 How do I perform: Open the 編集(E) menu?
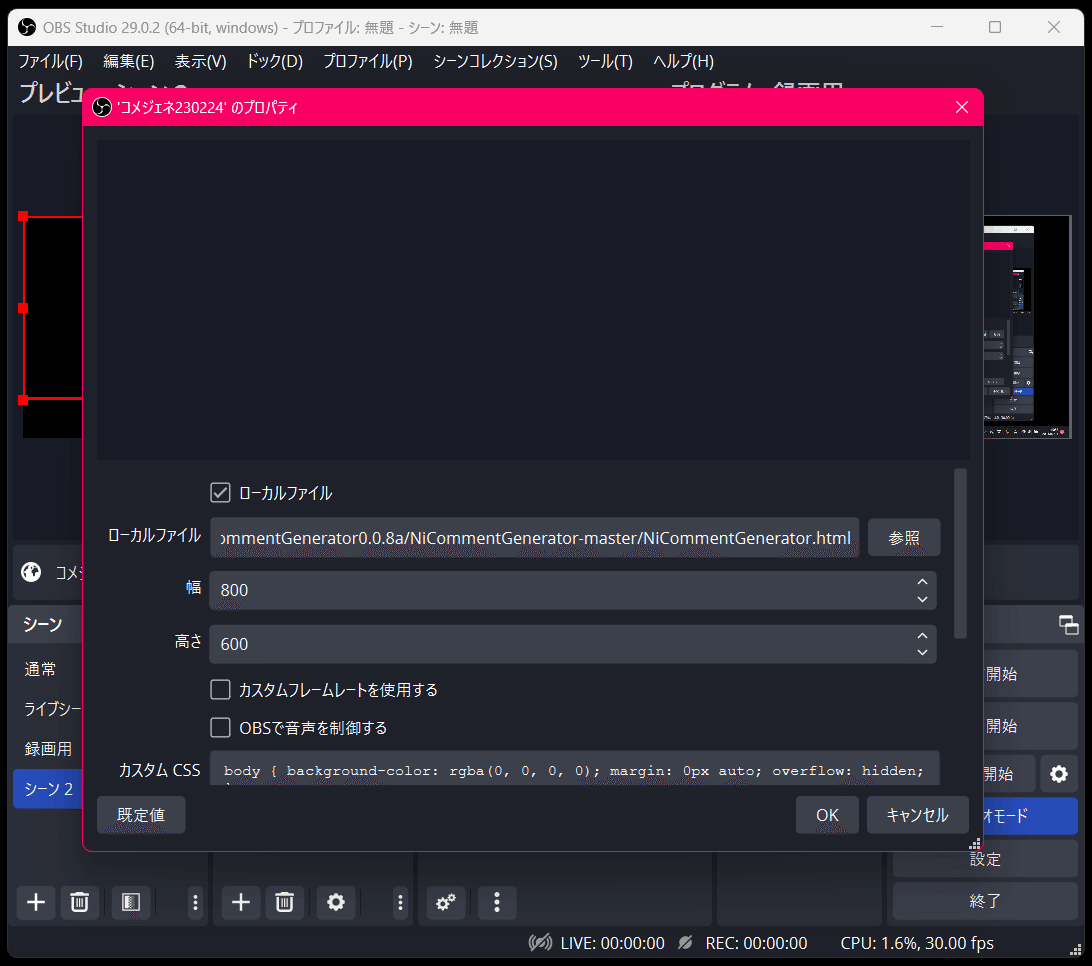(x=129, y=61)
